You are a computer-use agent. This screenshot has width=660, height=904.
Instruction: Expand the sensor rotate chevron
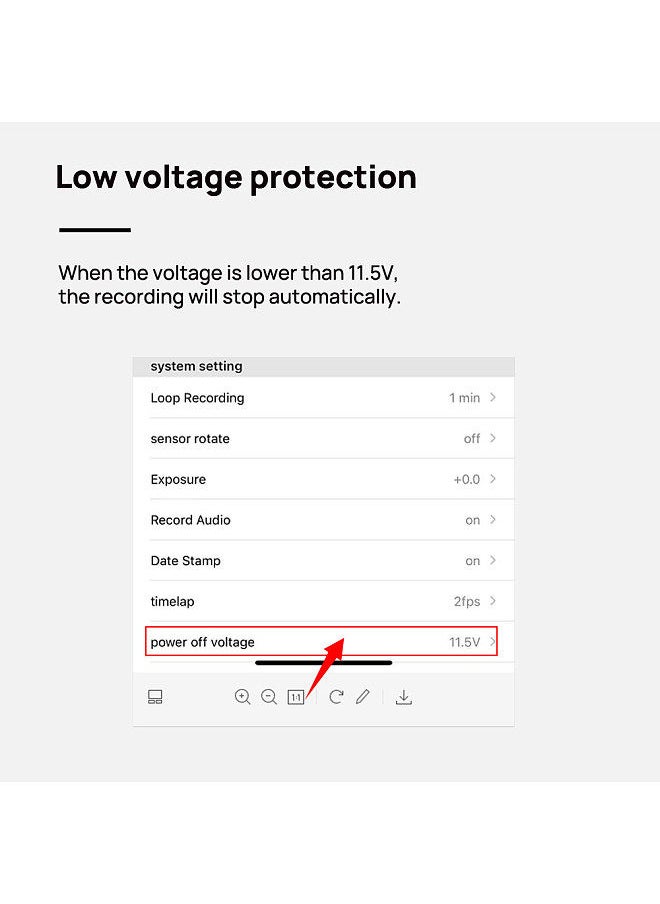(493, 438)
